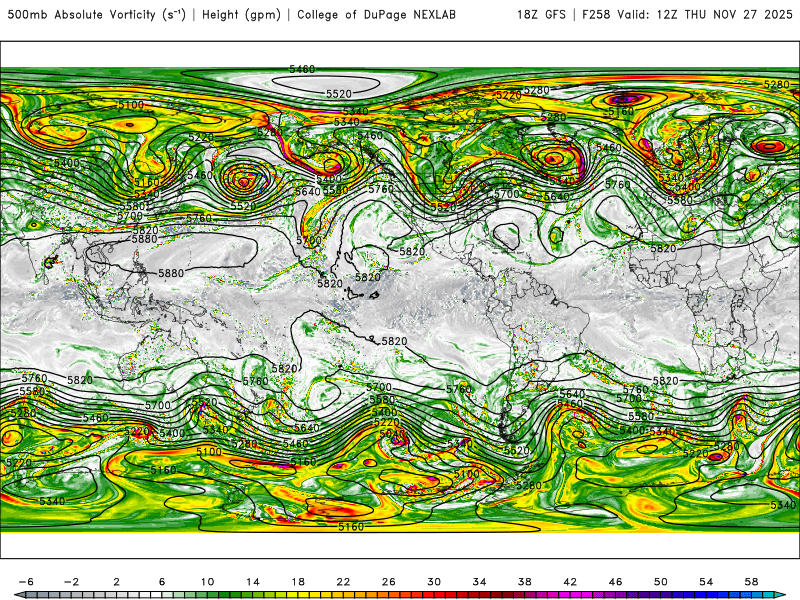Image resolution: width=800 pixels, height=600 pixels.
Task: Select the 'Height (gpm)' header text
Action: [241, 15]
